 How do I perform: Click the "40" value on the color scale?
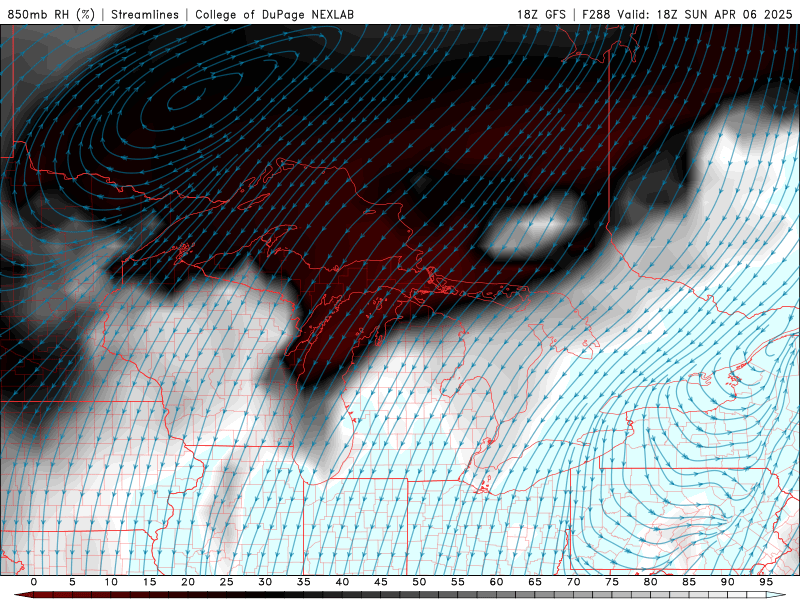click(342, 582)
